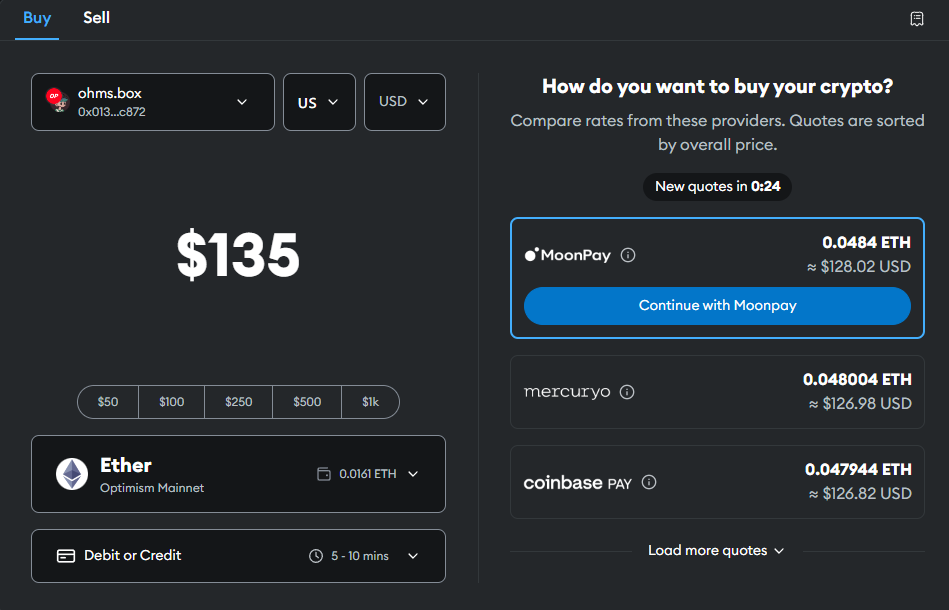Click the Mercuryo info icon
This screenshot has width=949, height=610.
[627, 392]
